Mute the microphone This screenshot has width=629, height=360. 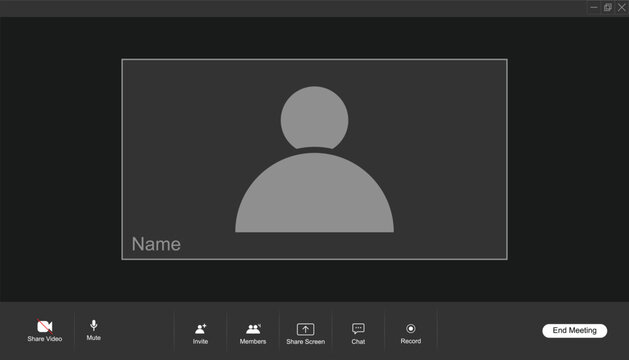(93, 330)
